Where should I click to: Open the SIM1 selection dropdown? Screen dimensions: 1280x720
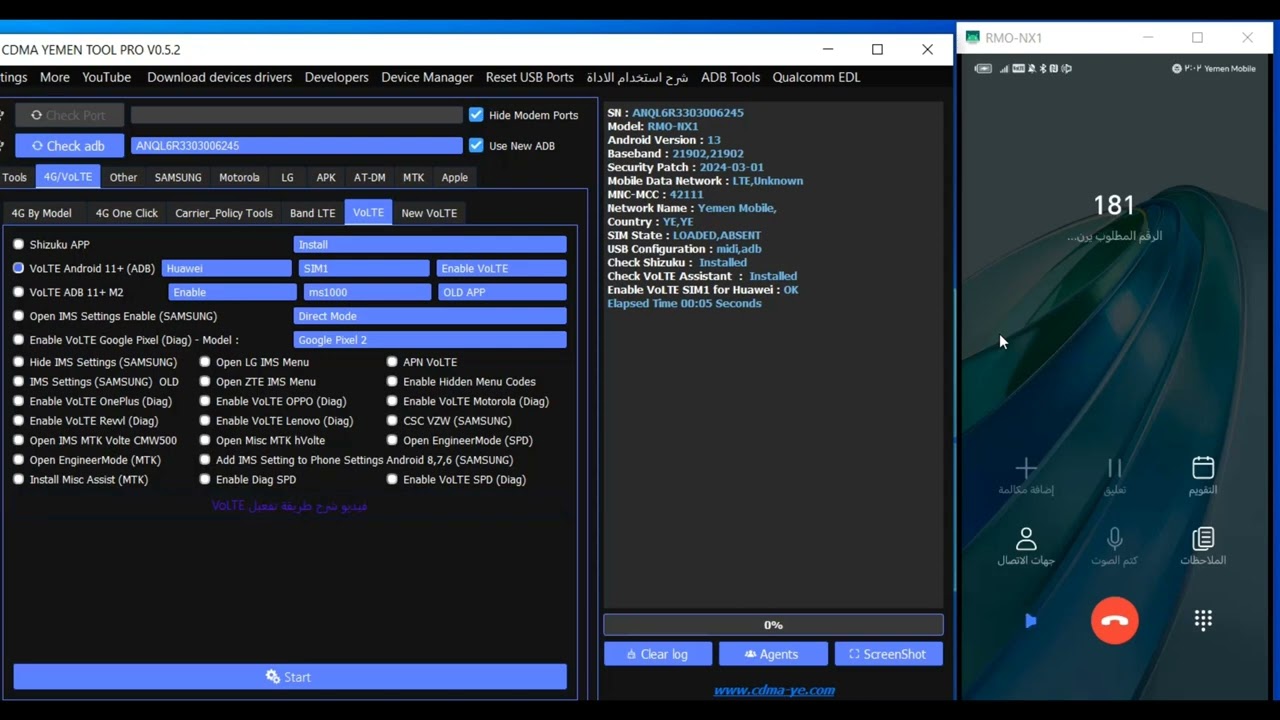(364, 268)
